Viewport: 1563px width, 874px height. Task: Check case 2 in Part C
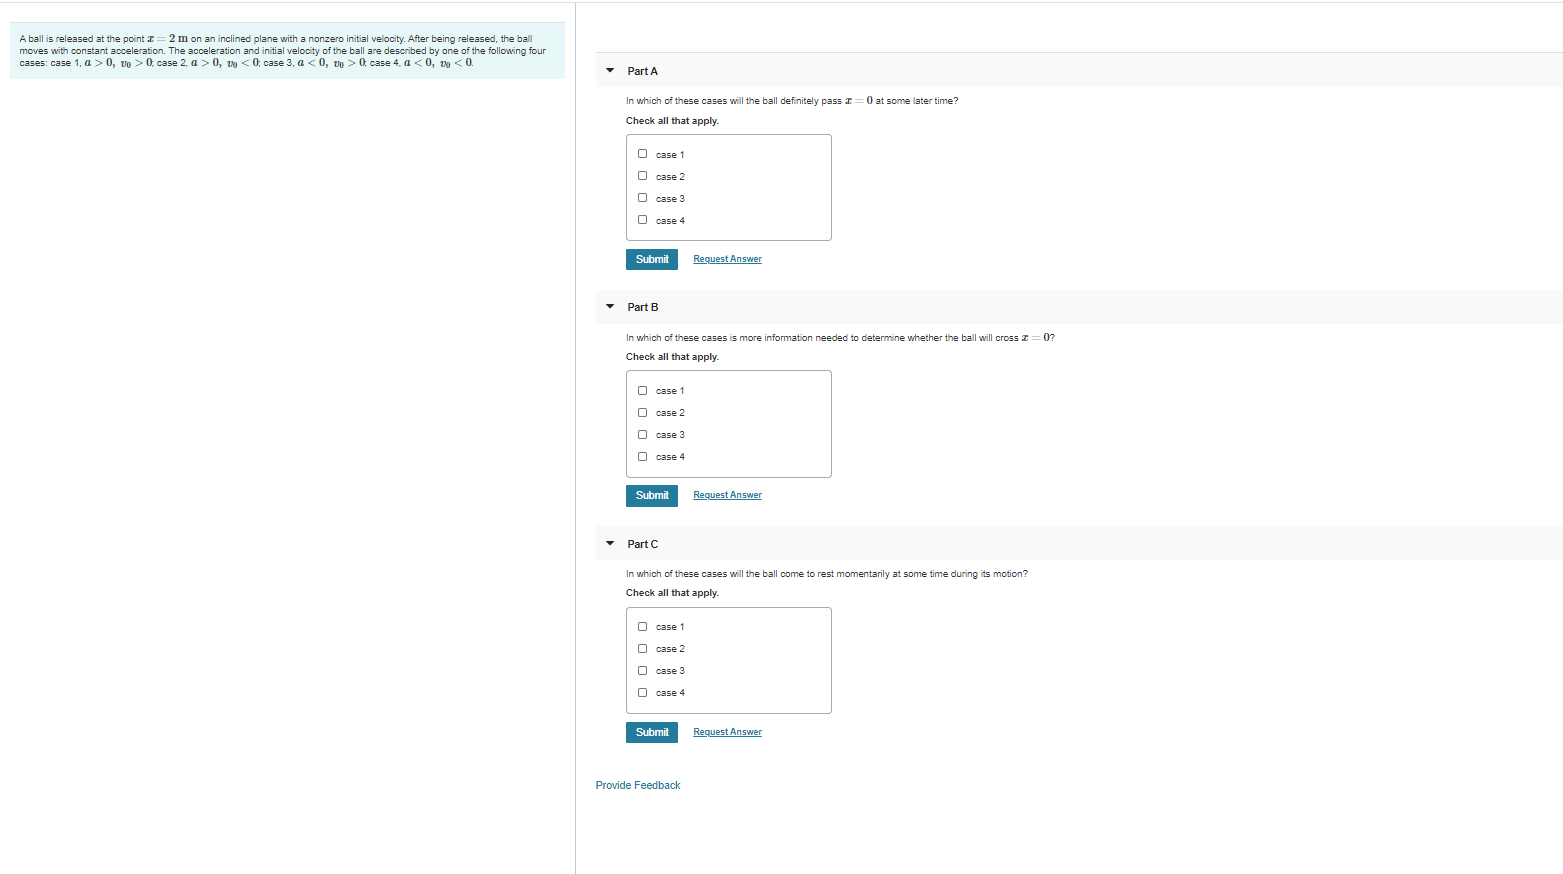pyautogui.click(x=642, y=648)
